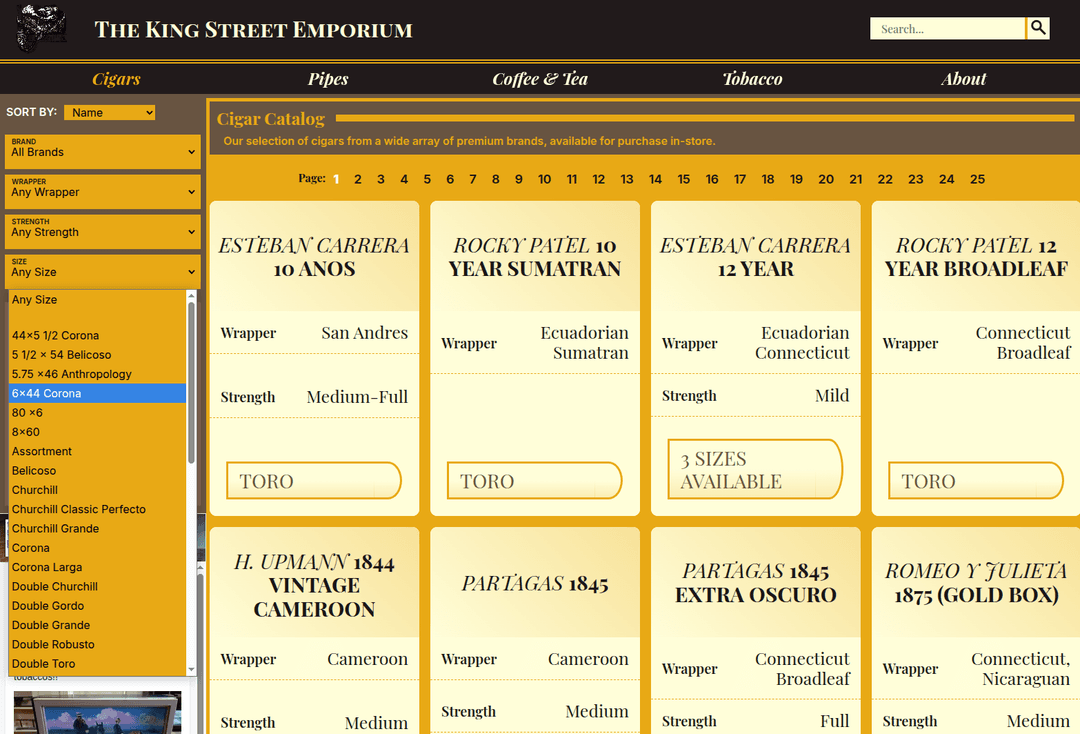1080x734 pixels.
Task: Go to catalog page 13
Action: 627,179
